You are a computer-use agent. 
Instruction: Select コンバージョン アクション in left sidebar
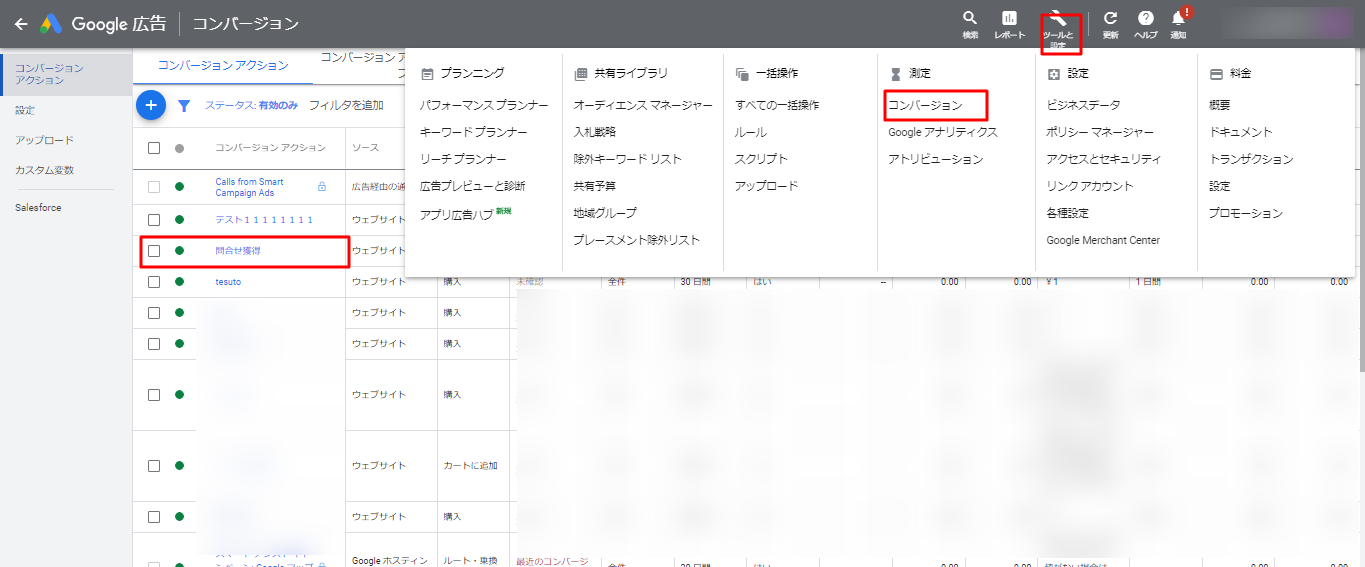coord(66,74)
